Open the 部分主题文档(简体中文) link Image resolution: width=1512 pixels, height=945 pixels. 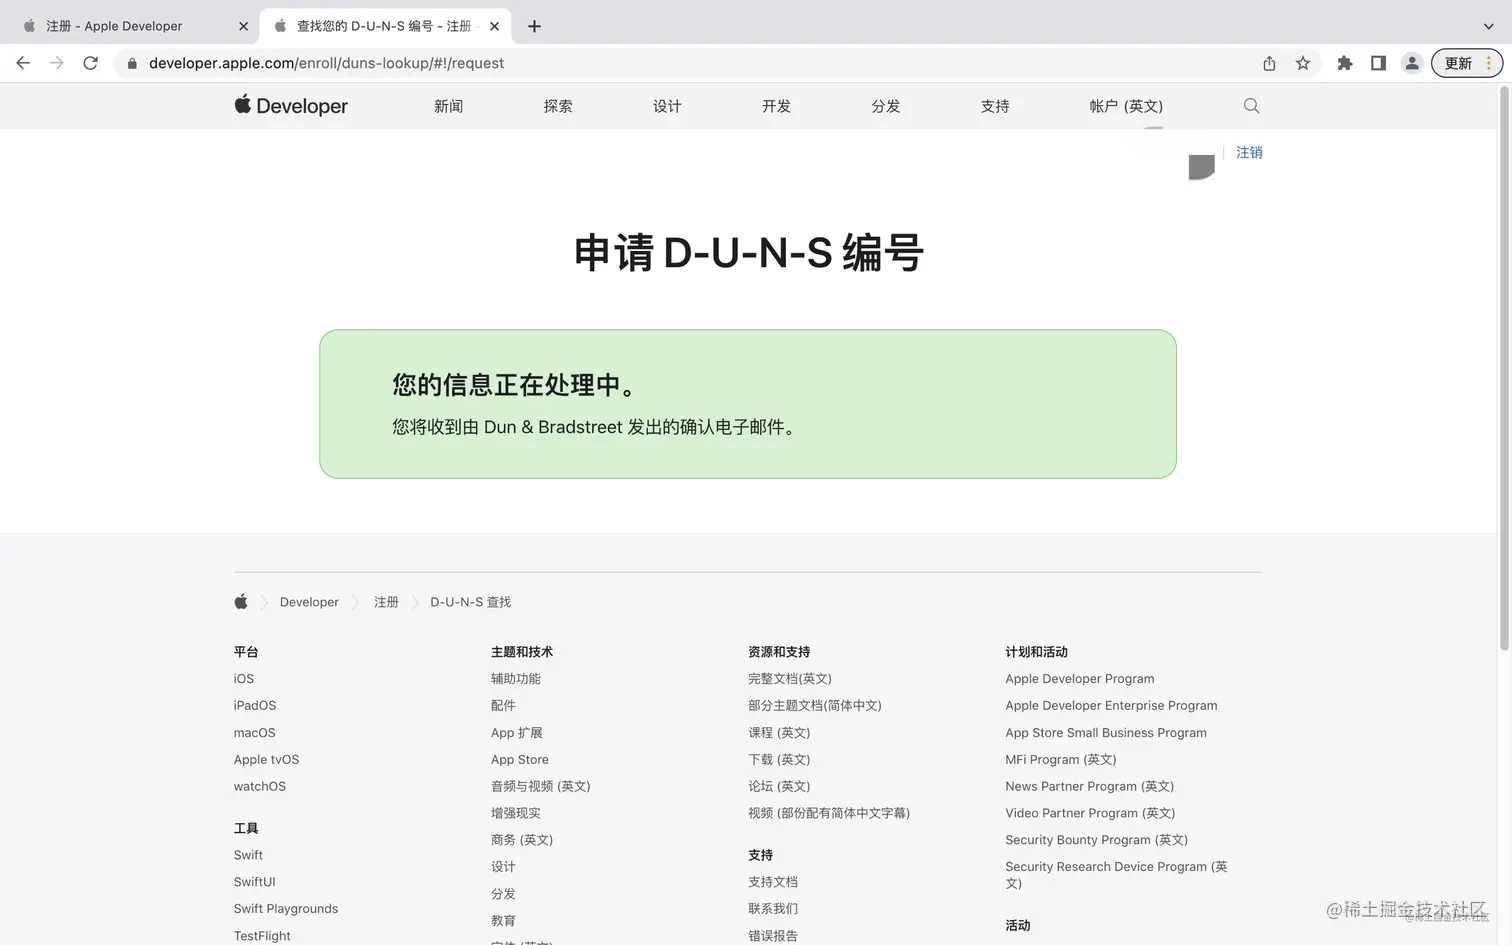[x=815, y=706]
